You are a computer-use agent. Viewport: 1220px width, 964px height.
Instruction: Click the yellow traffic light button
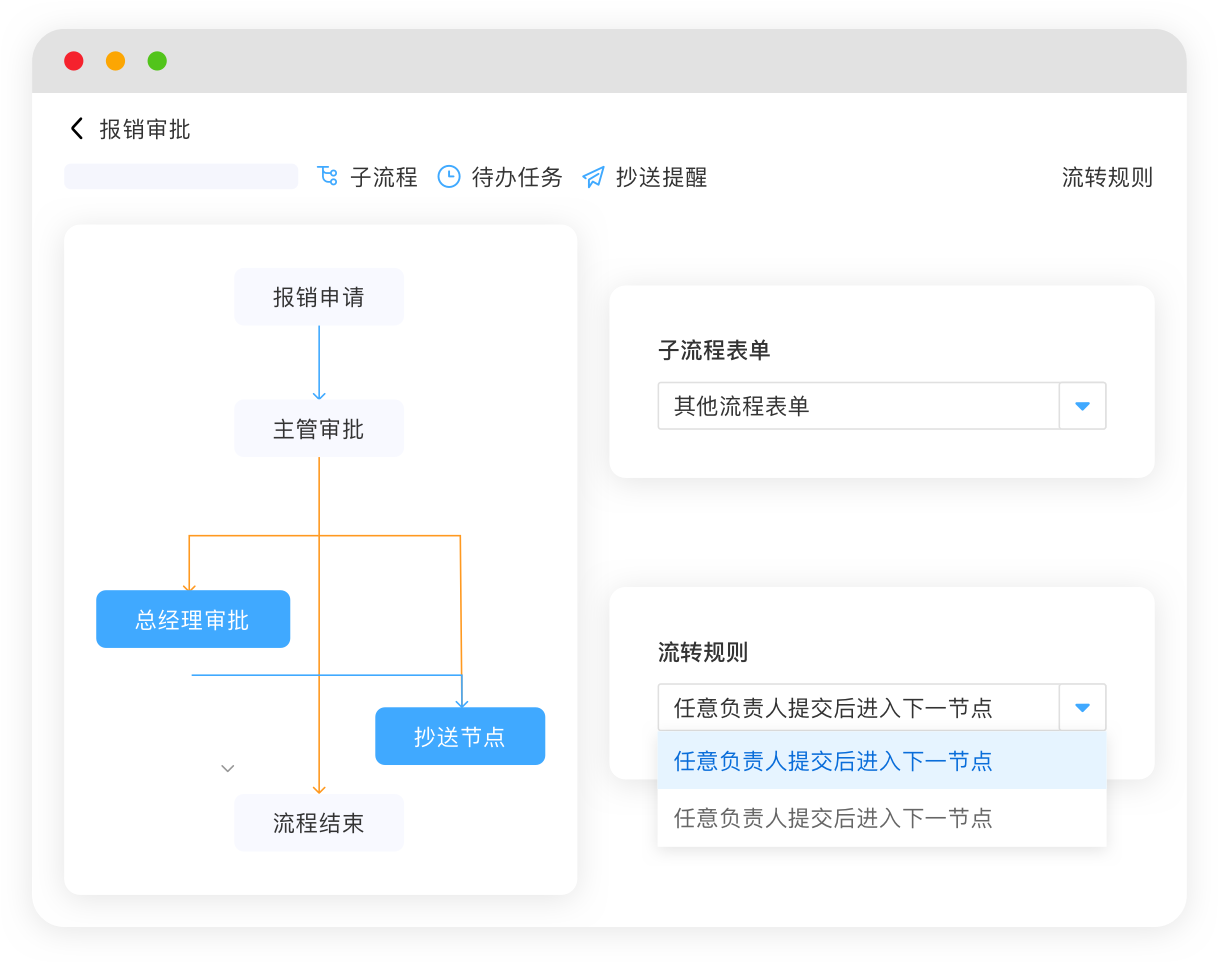pos(115,60)
